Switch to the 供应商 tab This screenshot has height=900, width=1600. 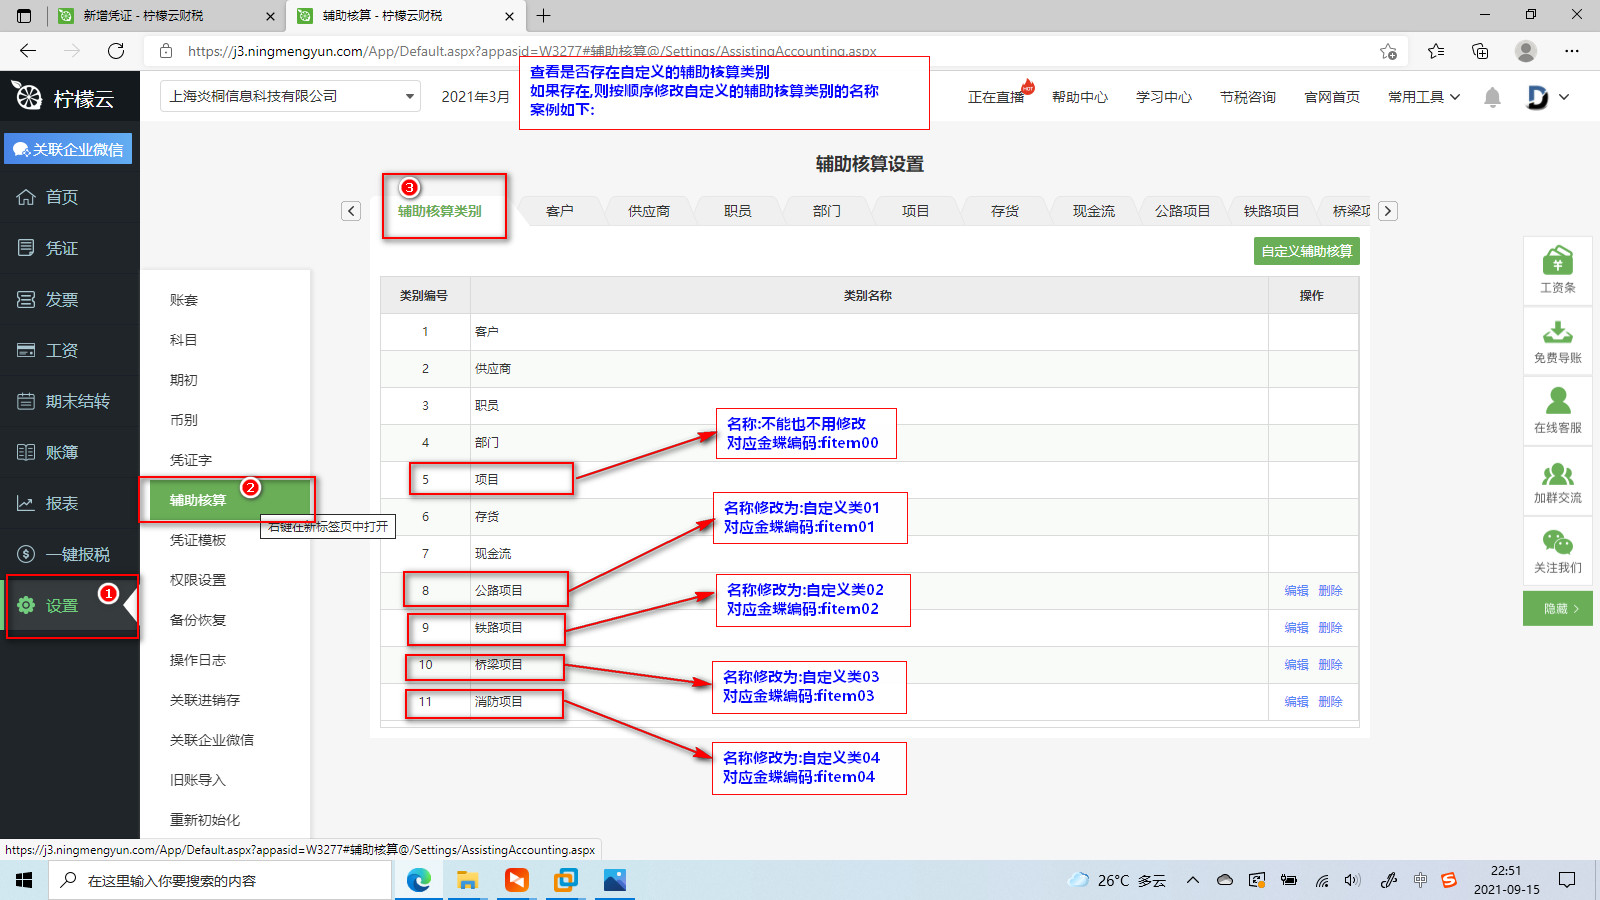[x=648, y=211]
